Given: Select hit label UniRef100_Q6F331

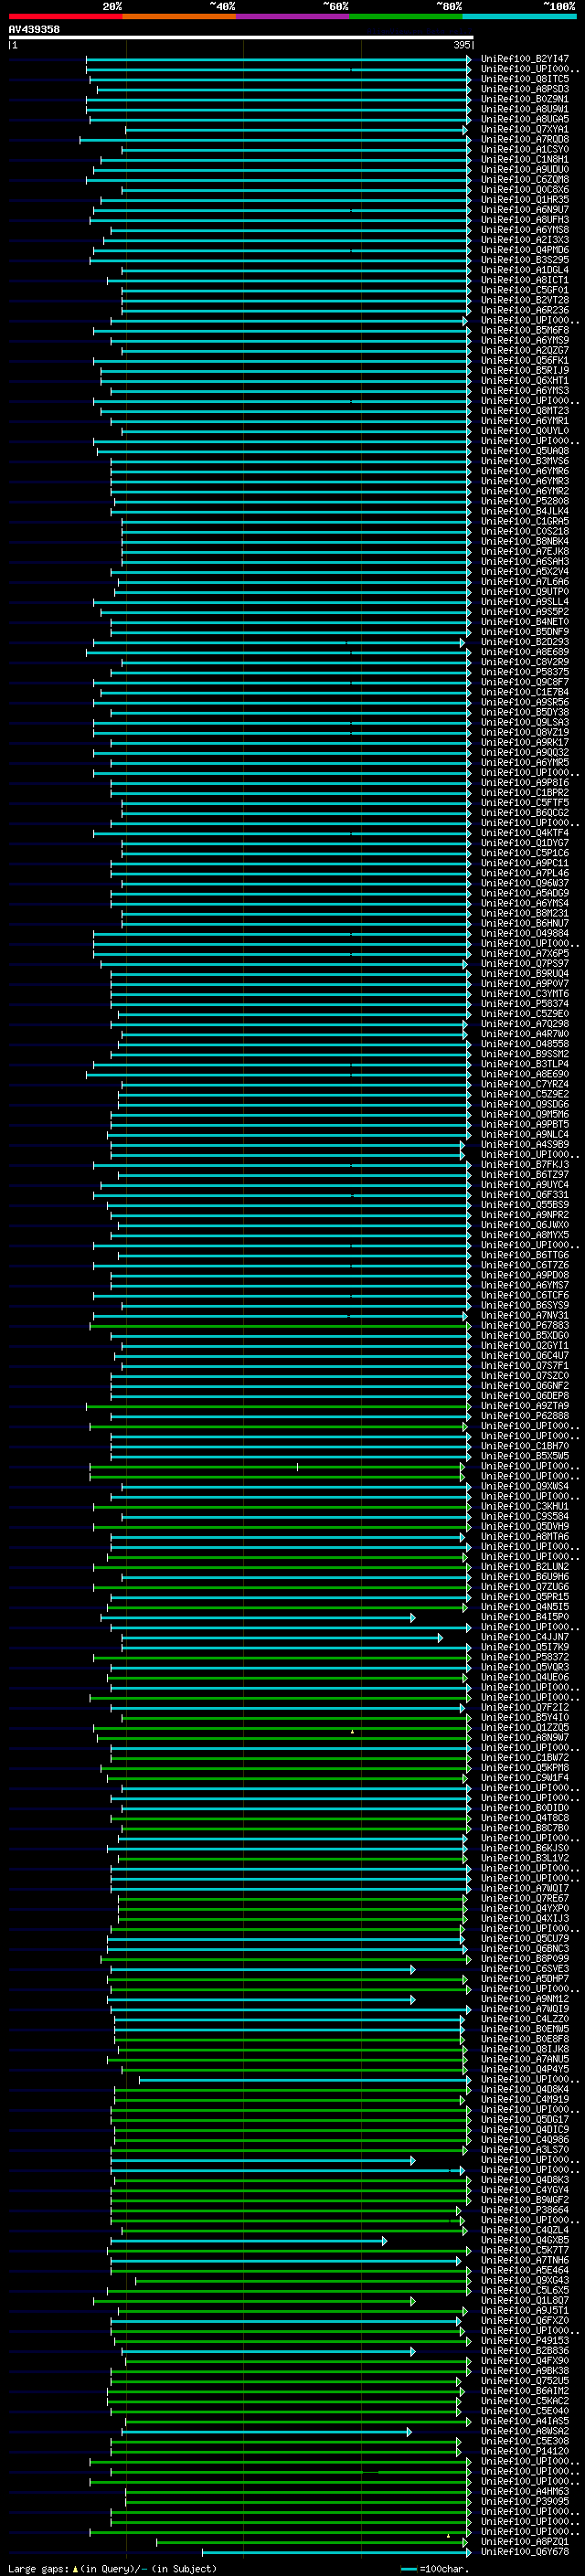Looking at the screenshot, I should click(x=525, y=1195).
